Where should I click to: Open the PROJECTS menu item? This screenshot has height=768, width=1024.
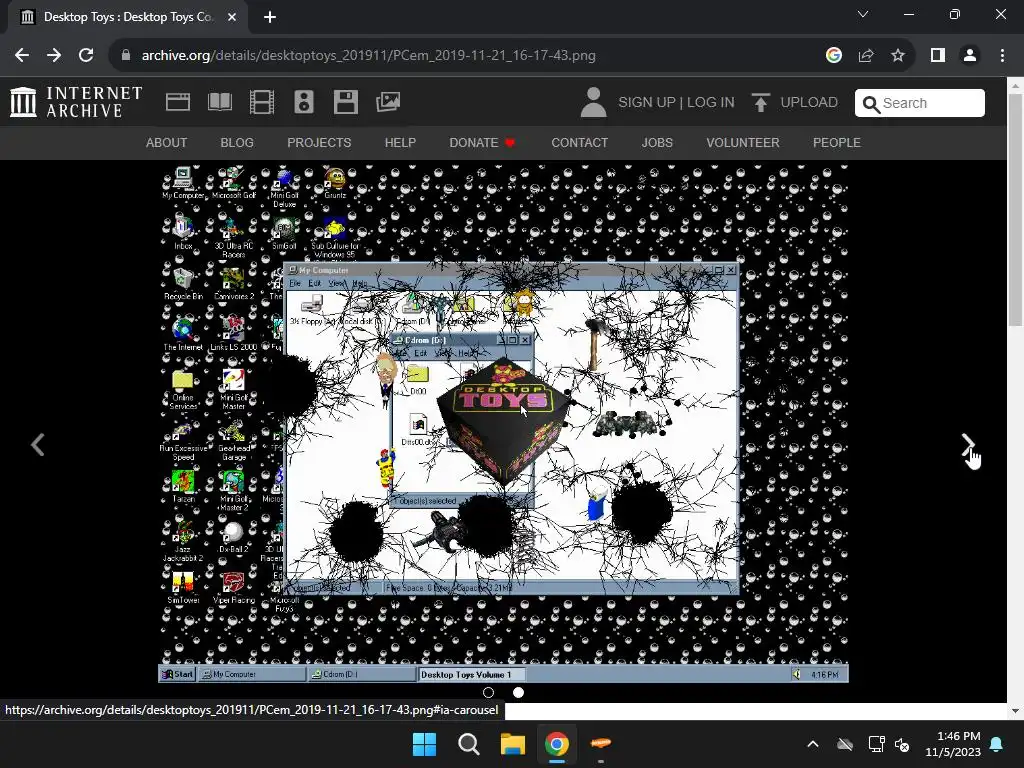point(319,142)
